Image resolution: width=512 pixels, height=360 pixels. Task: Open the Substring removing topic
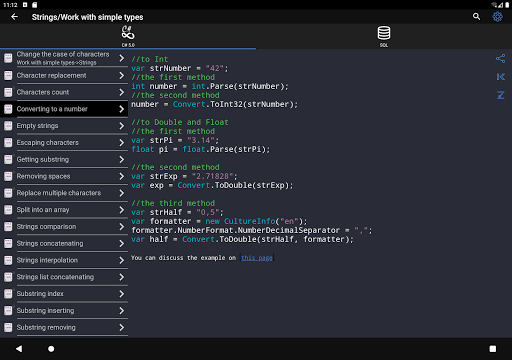(64, 327)
